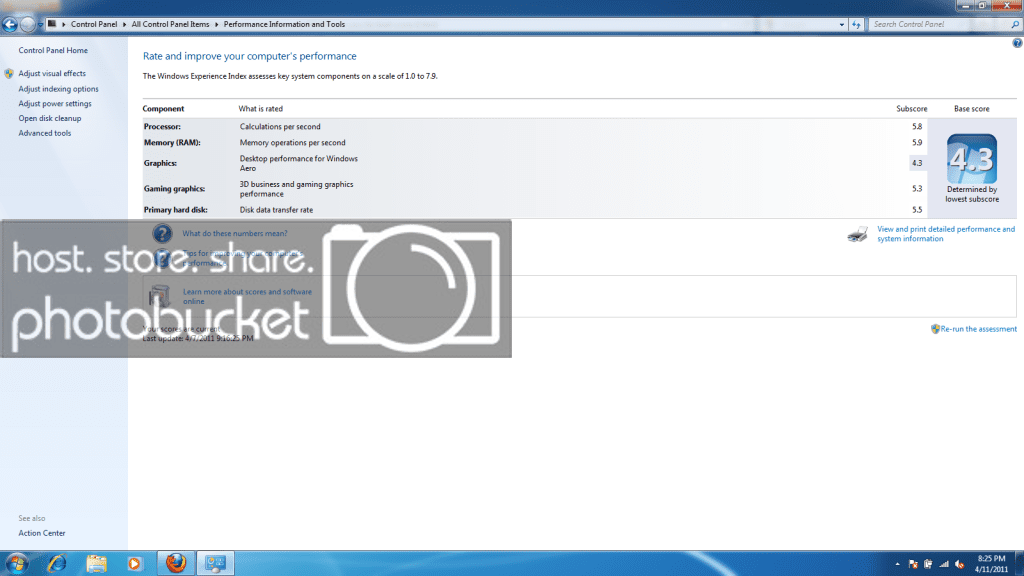Open the Help question mark icon

(x=1017, y=43)
